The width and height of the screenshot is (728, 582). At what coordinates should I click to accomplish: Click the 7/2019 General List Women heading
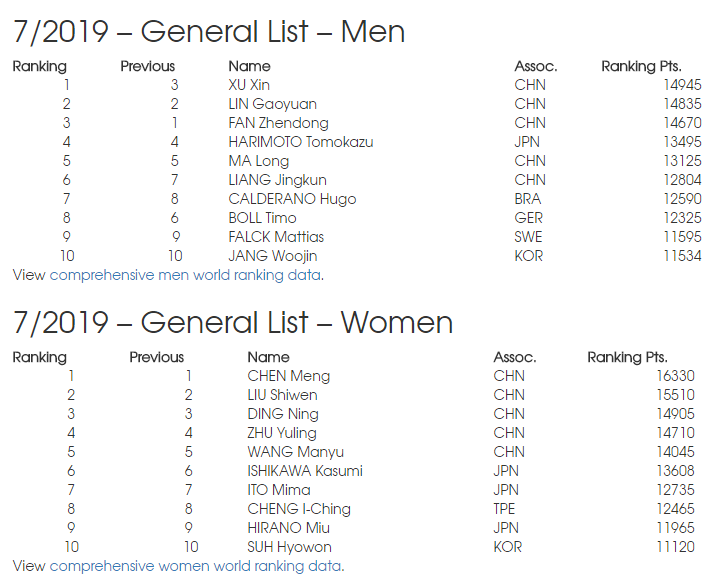[233, 323]
